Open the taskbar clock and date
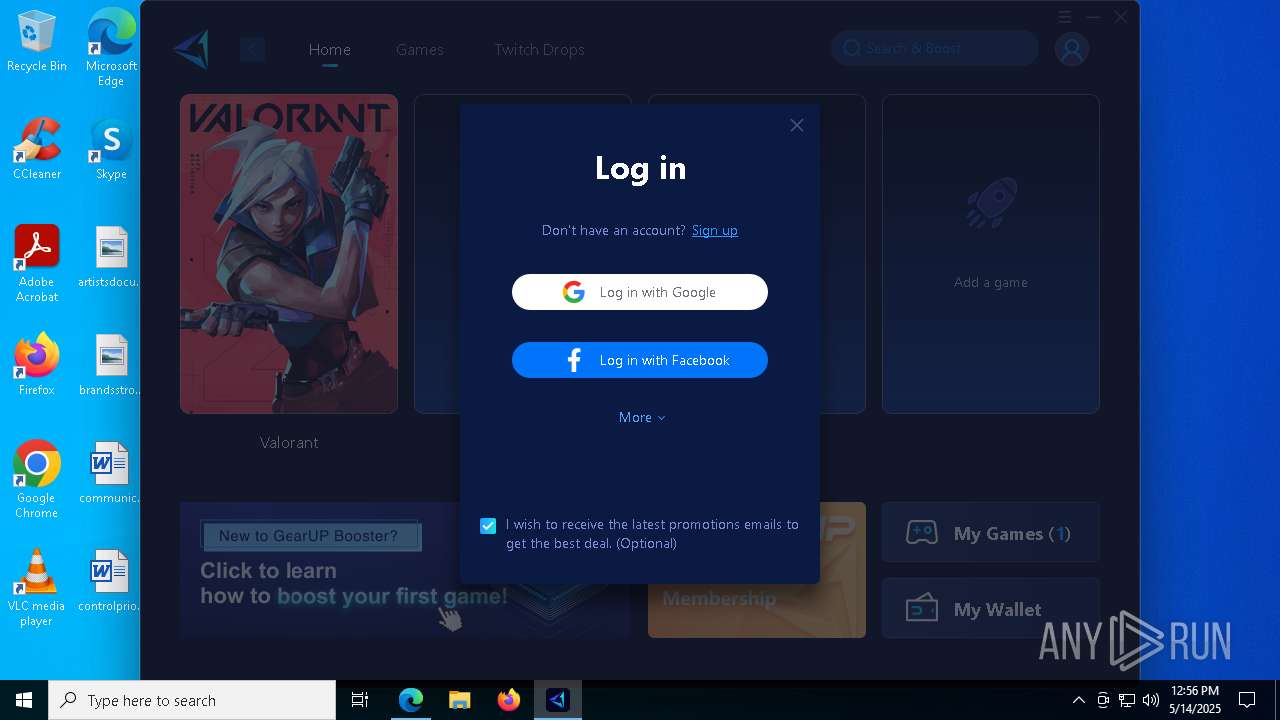Screen dimensions: 1280x720 (1195, 700)
